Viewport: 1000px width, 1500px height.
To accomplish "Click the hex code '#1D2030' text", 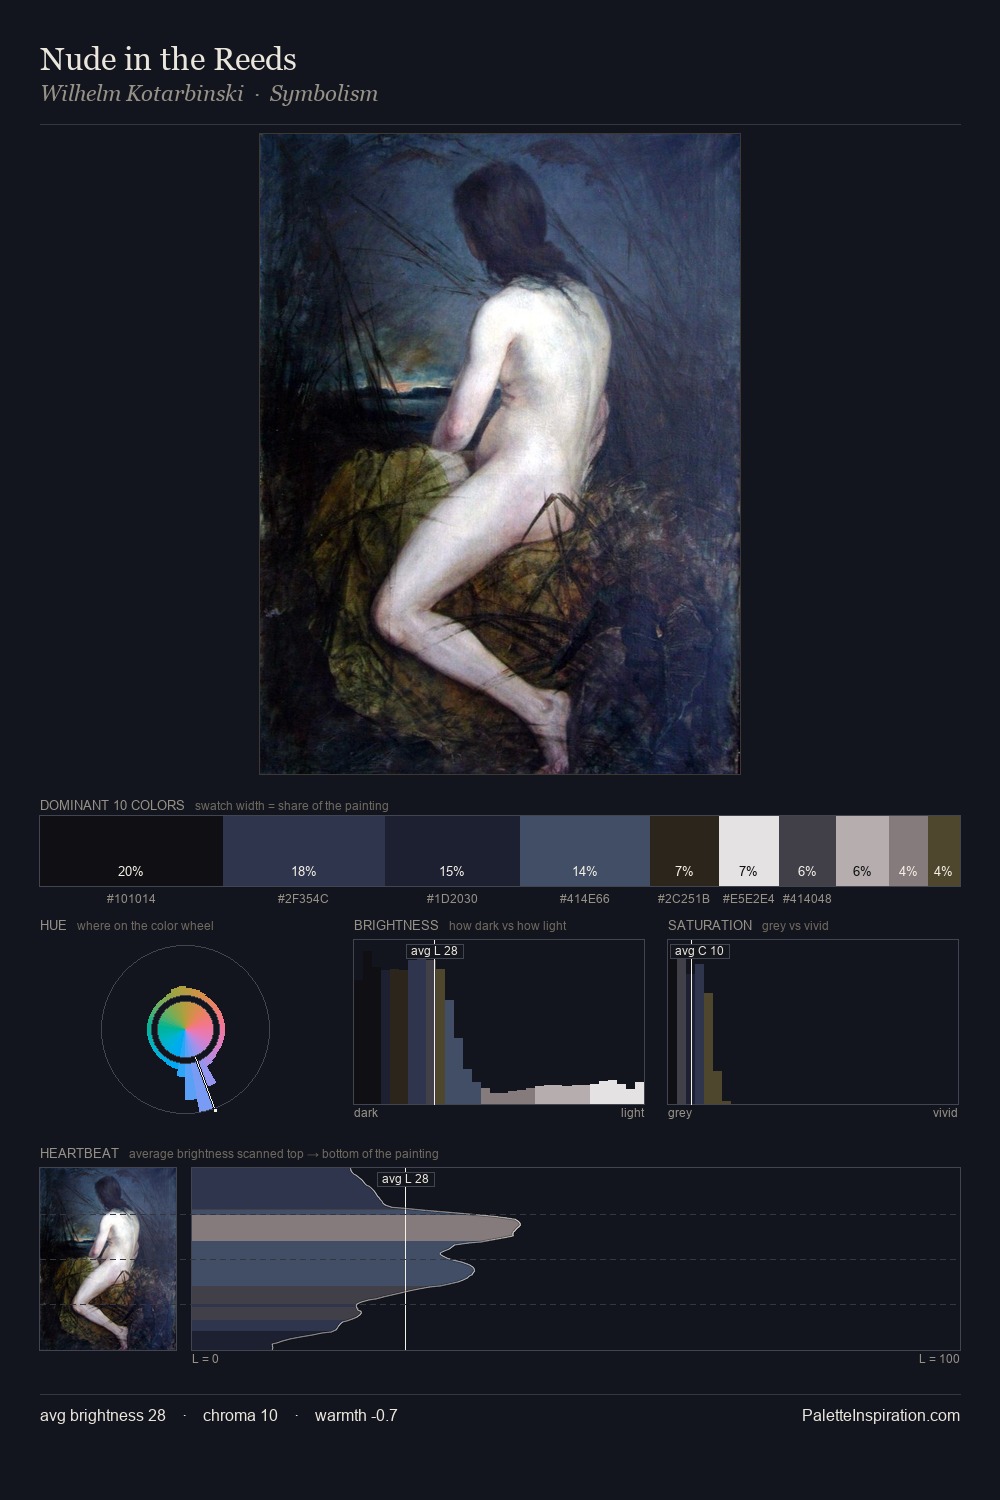I will (x=452, y=899).
